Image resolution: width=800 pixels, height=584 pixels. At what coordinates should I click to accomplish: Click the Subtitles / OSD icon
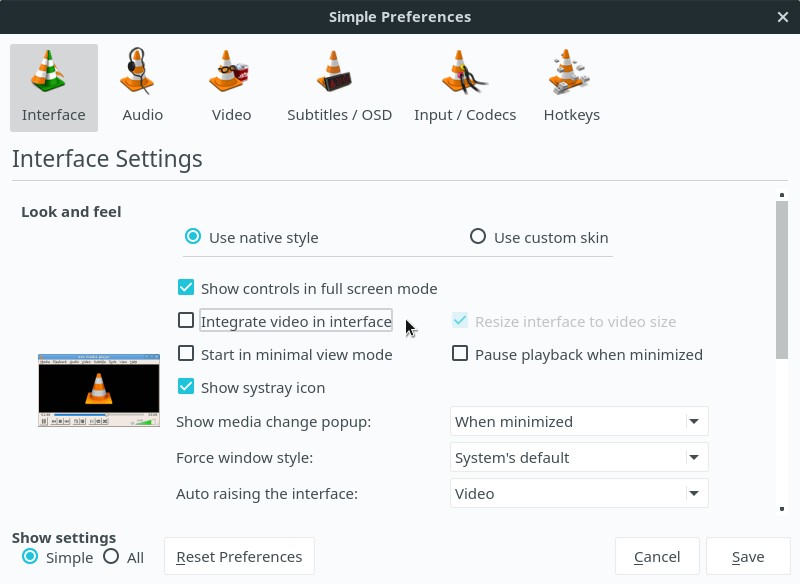[x=339, y=85]
